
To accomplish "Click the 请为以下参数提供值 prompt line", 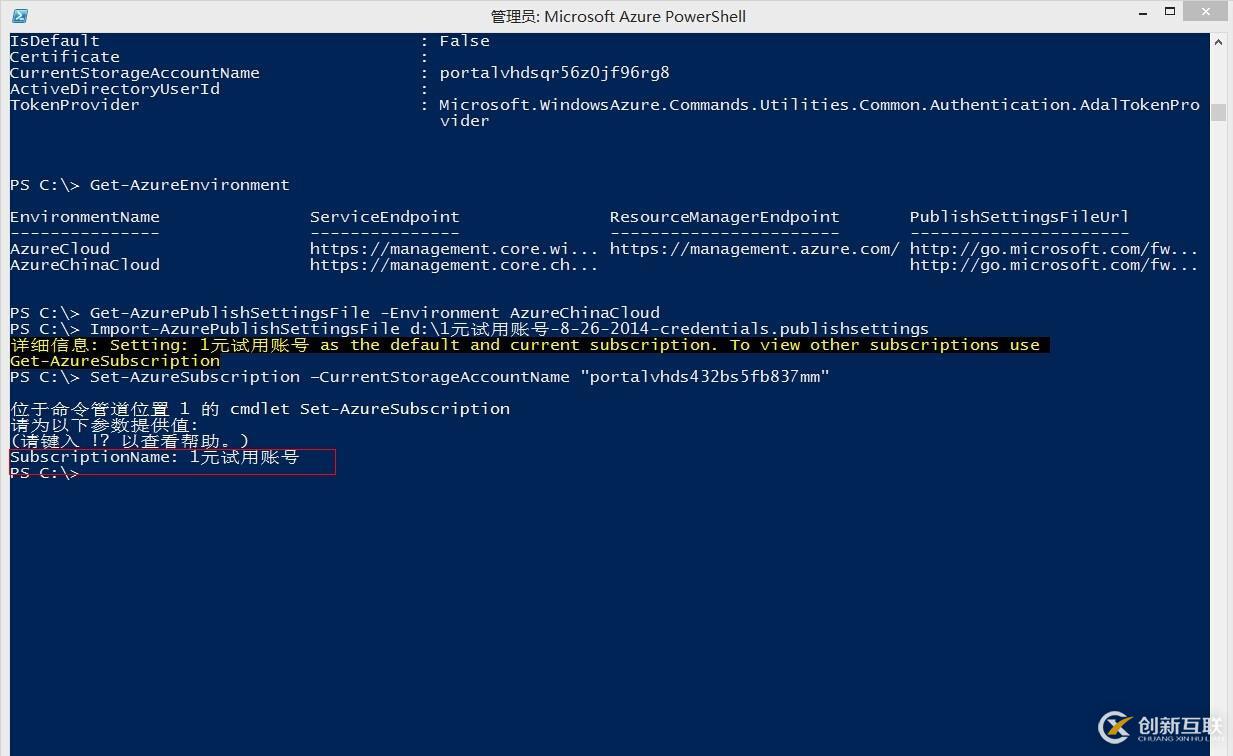I will 105,425.
